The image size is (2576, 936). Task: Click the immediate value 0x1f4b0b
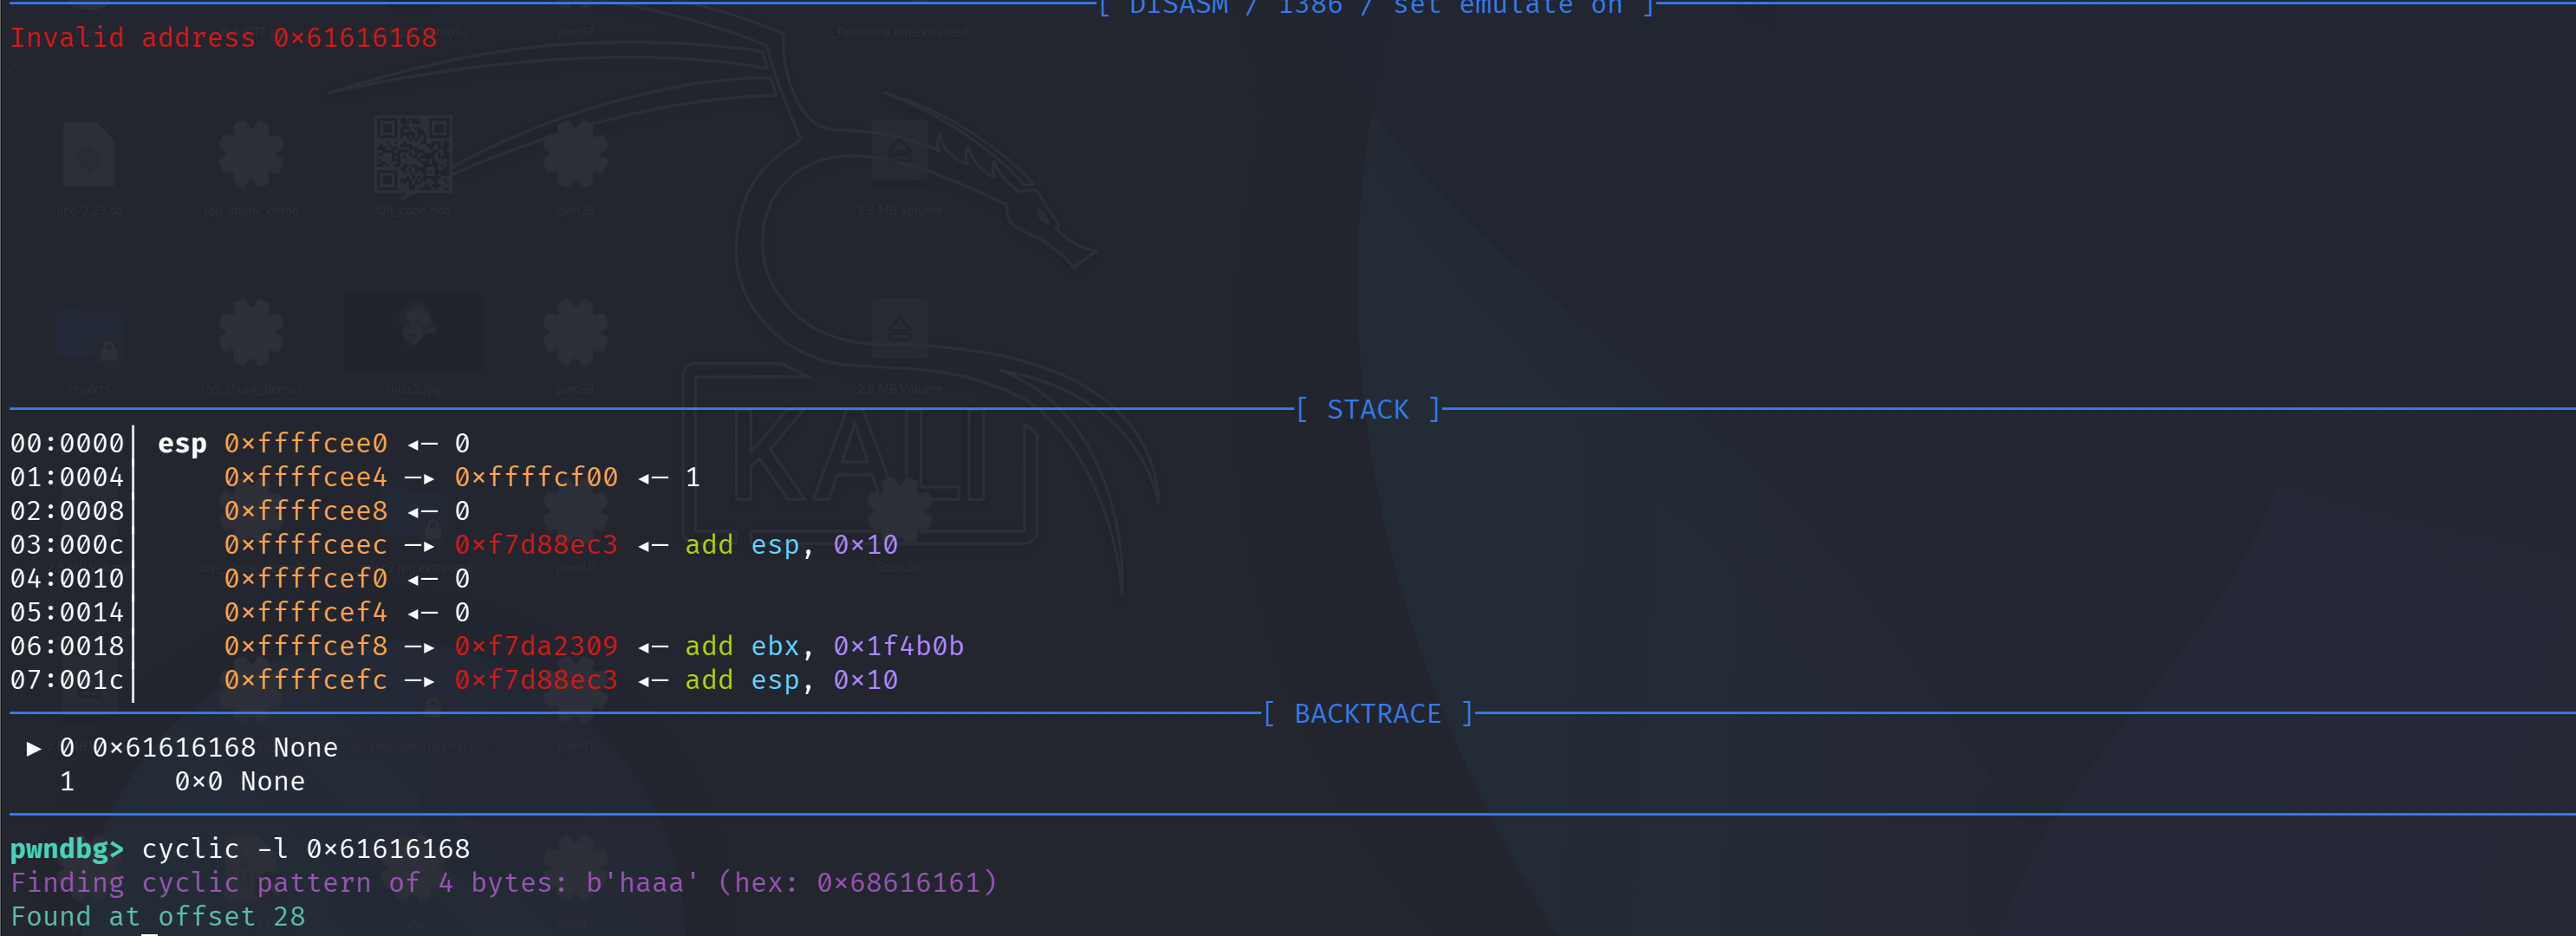tap(898, 646)
